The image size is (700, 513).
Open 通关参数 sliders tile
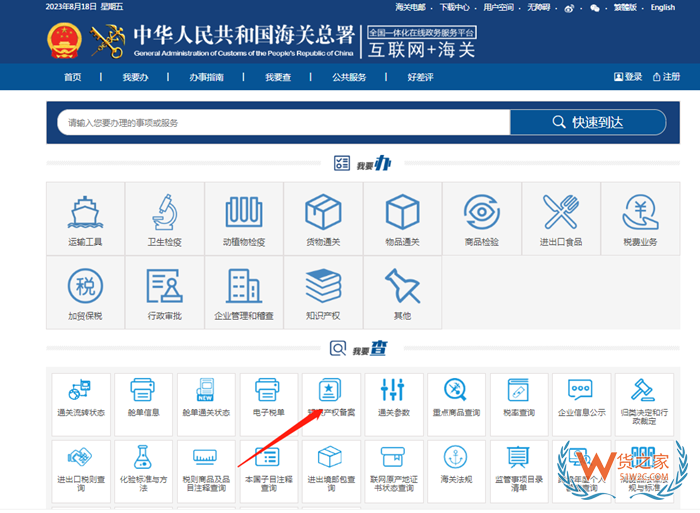394,405
